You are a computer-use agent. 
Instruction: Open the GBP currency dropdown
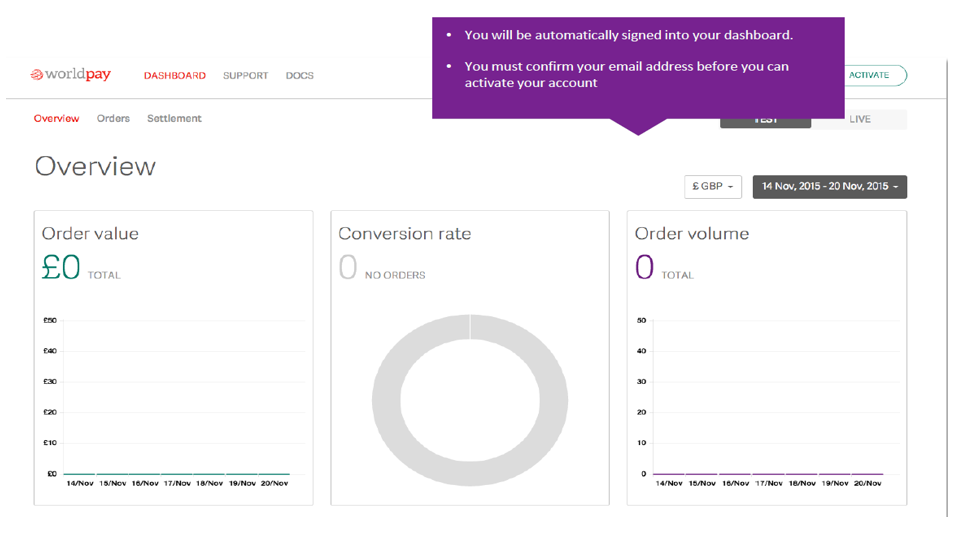click(713, 187)
